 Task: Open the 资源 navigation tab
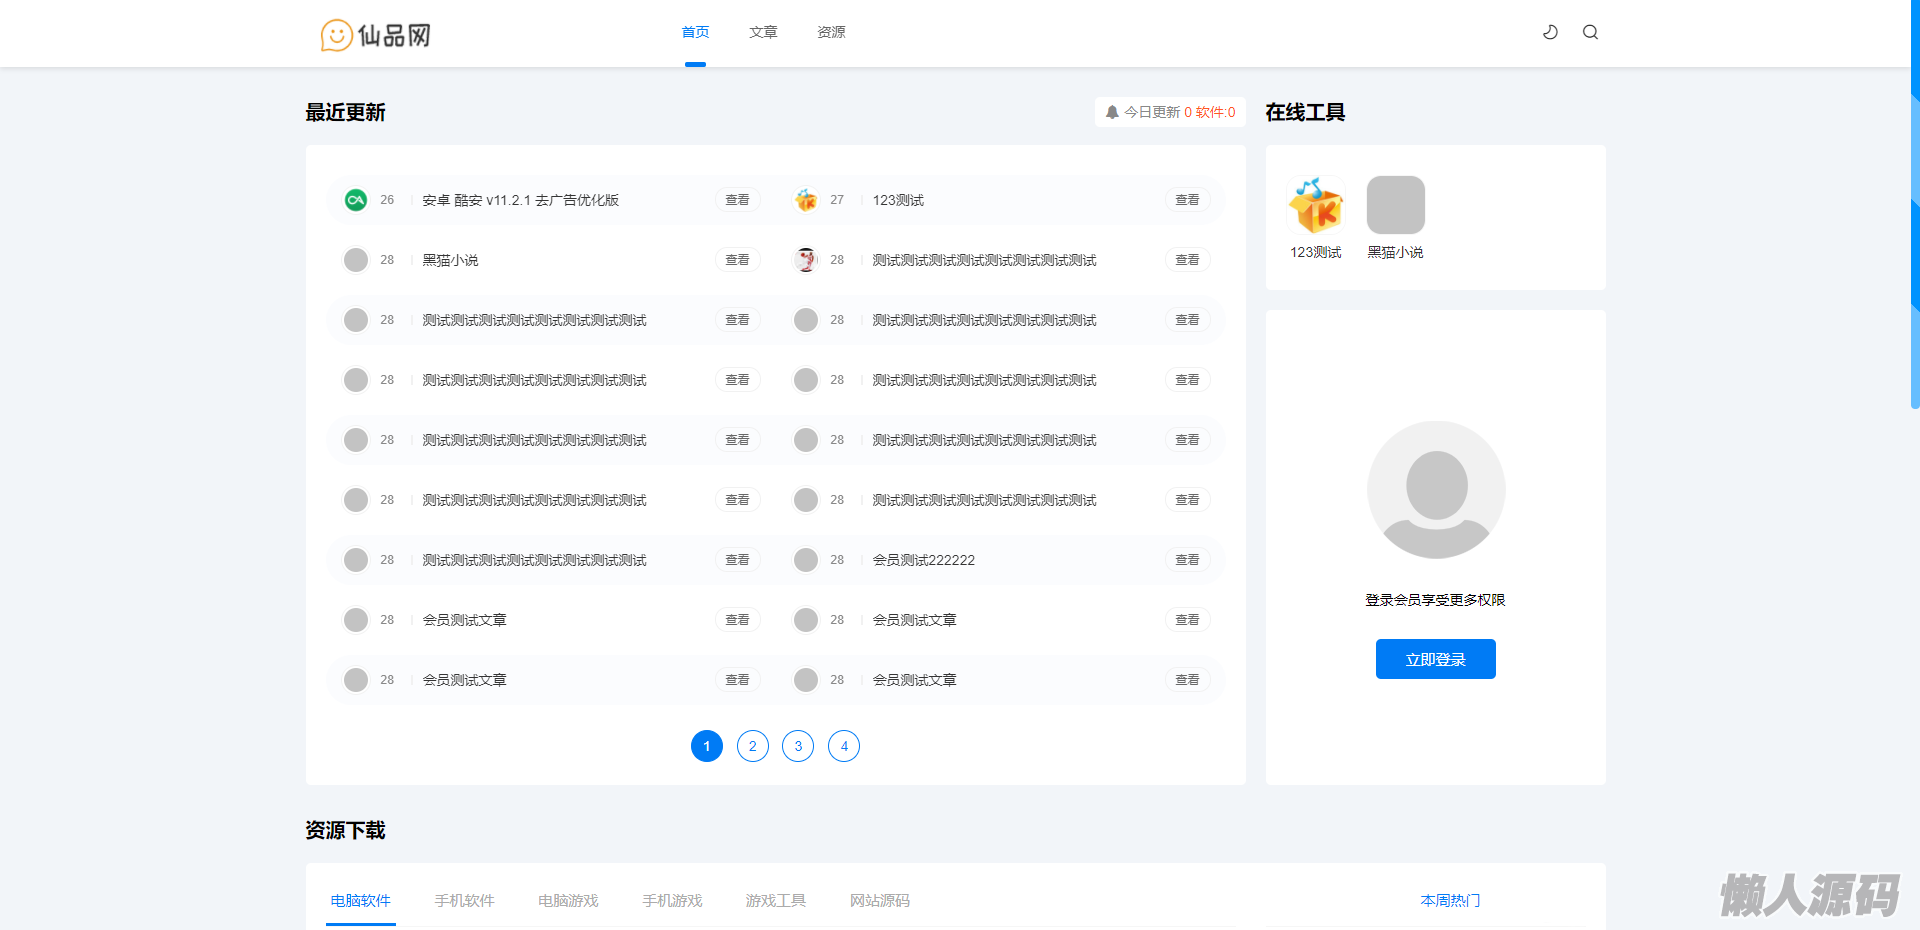click(x=831, y=32)
